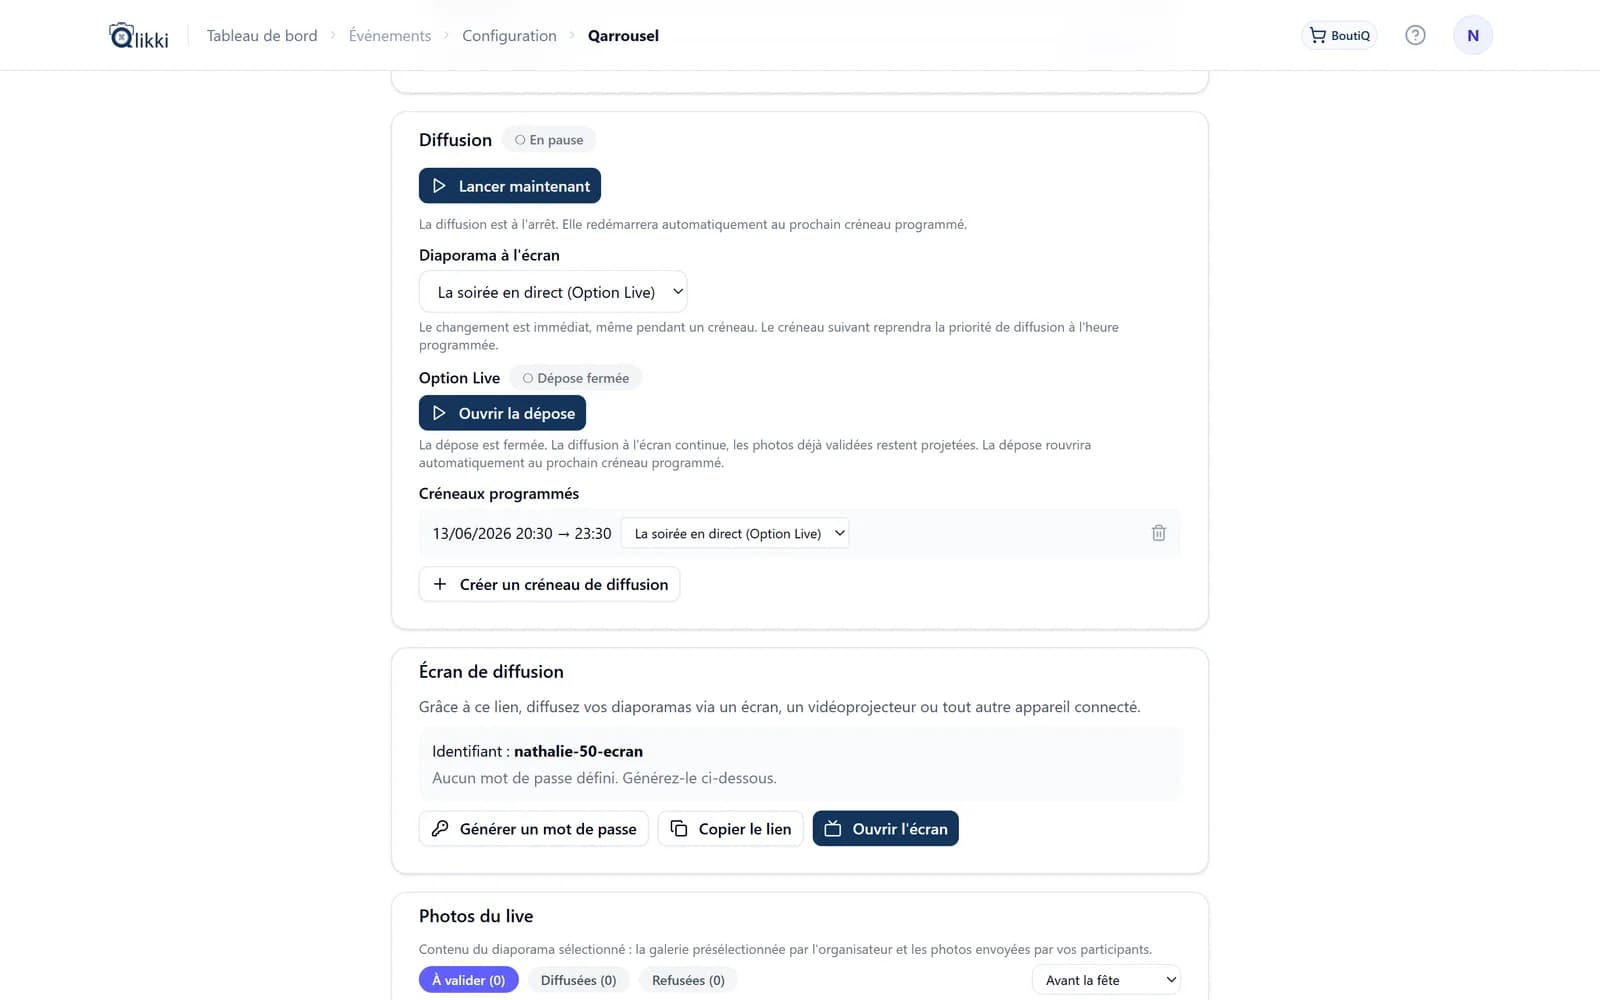Click the Dépose fermée status badge
The image size is (1600, 1000).
[x=576, y=378]
